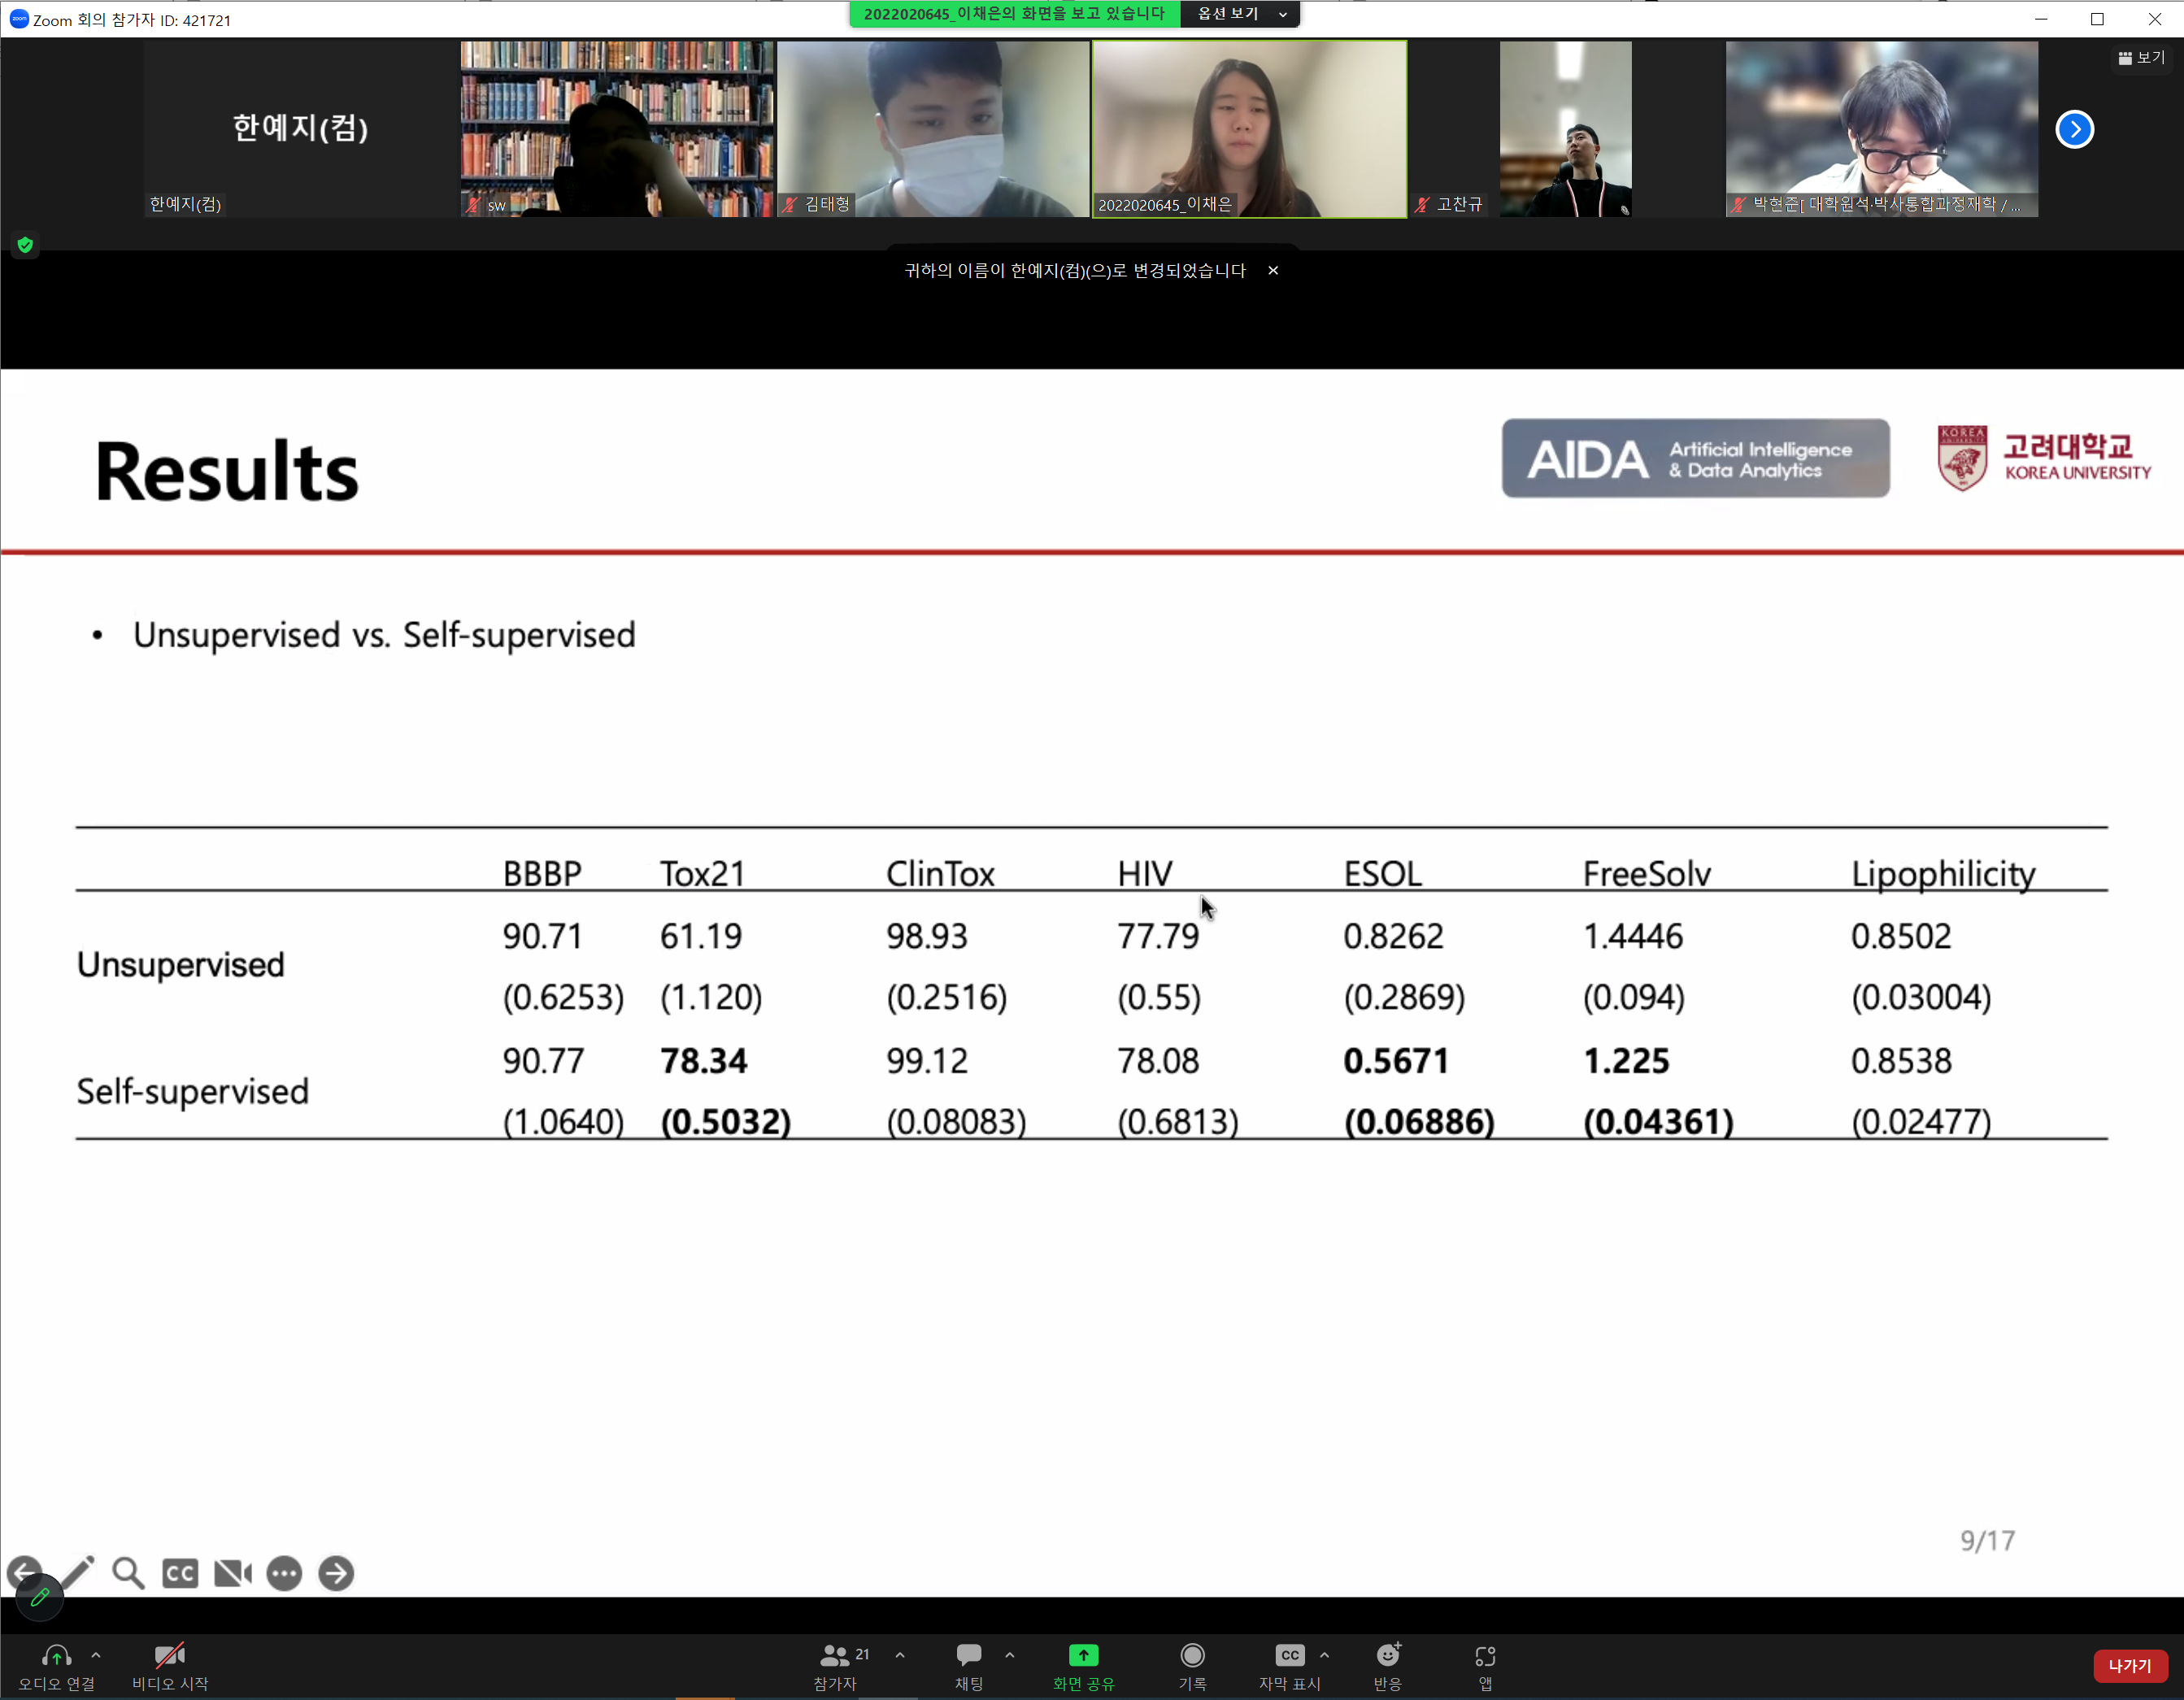The height and width of the screenshot is (1700, 2184).
Task: Click the green encryption shield icon
Action: tap(26, 245)
